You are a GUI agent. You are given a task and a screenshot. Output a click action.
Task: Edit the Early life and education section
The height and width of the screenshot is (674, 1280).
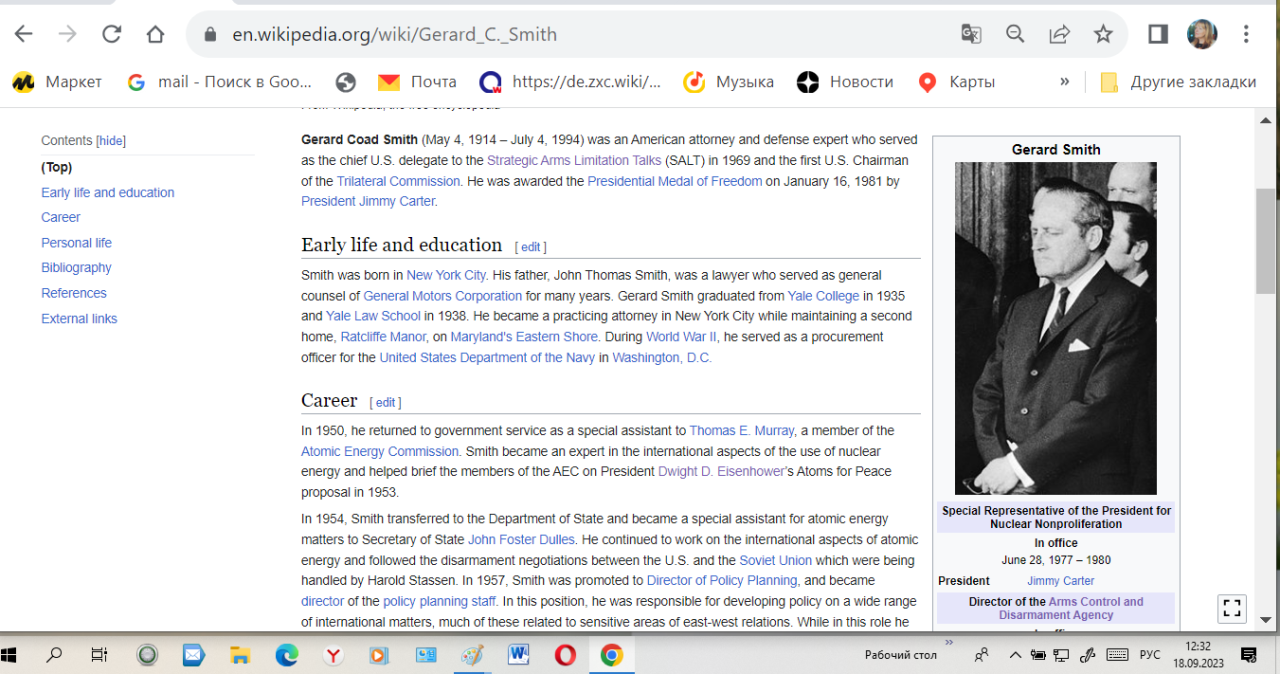530,247
